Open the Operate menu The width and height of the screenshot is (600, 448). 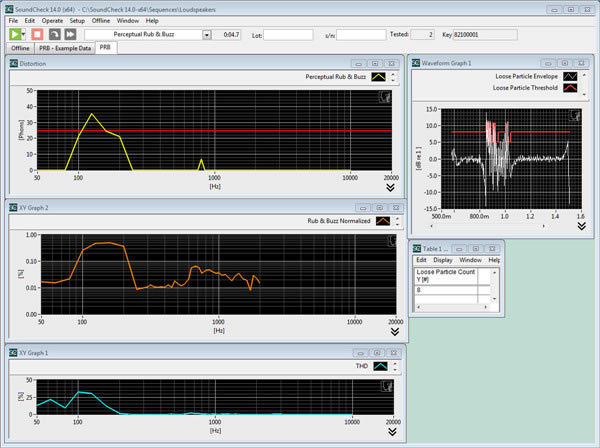52,20
